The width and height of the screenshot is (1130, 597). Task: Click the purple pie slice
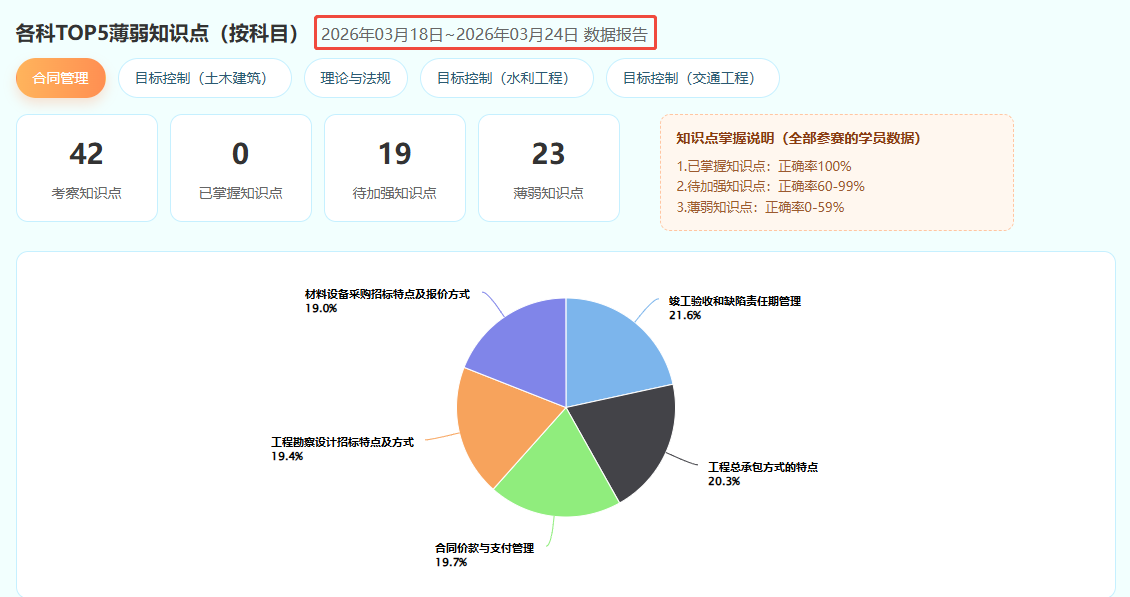[x=520, y=343]
